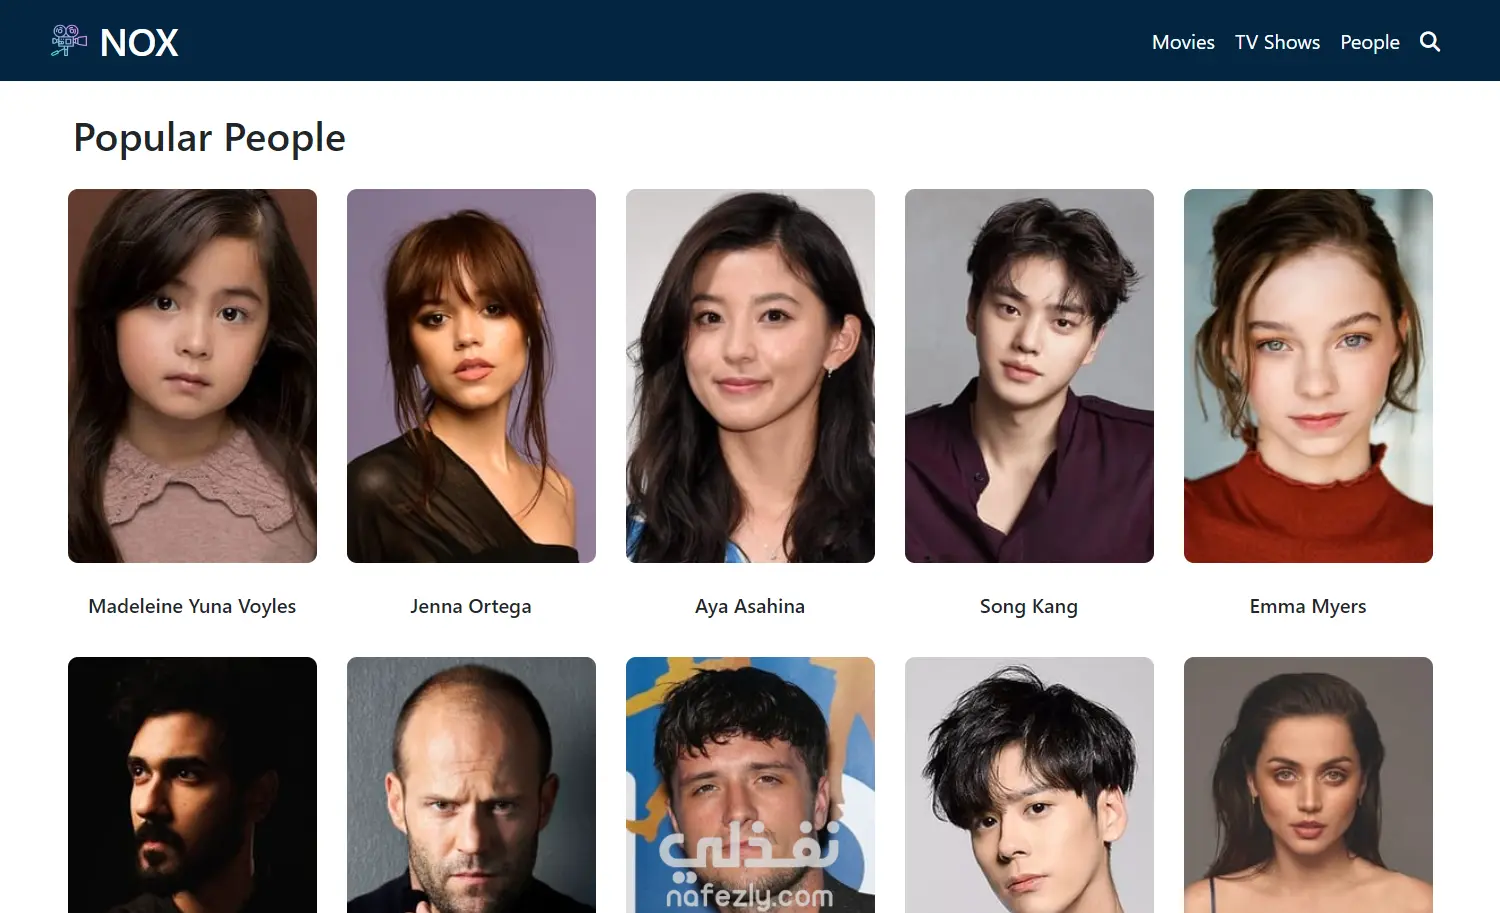Screen dimensions: 1500x913
Task: Select the balding man's portrait thumbnail
Action: pos(471,785)
